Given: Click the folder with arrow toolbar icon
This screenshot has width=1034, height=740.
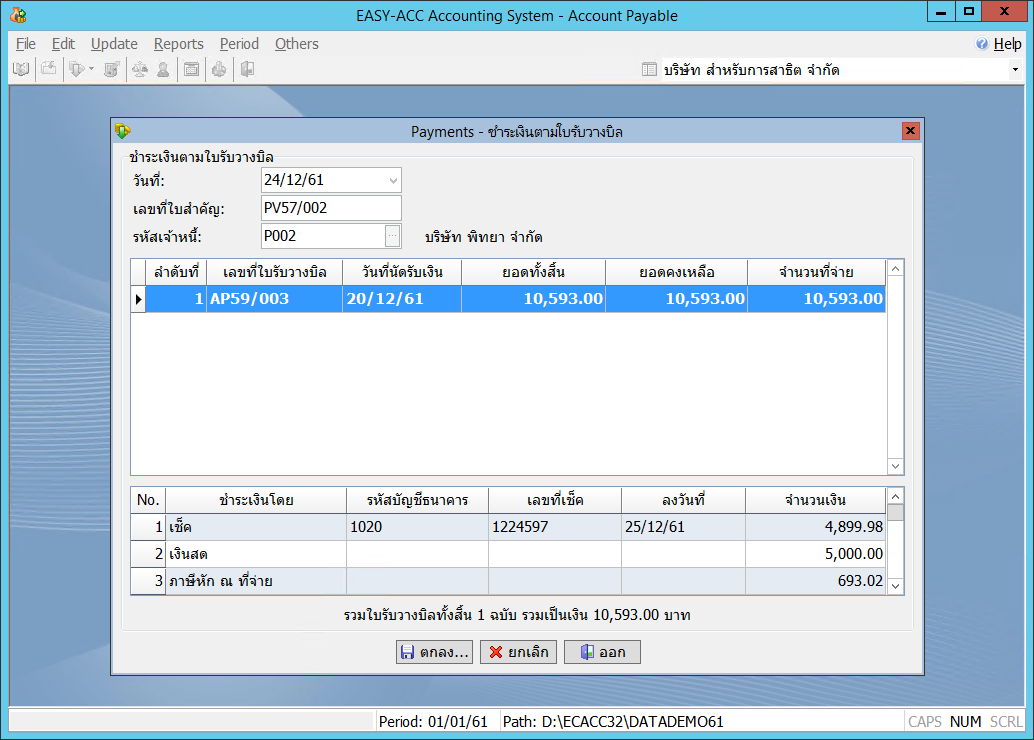Looking at the screenshot, I should pyautogui.click(x=48, y=69).
